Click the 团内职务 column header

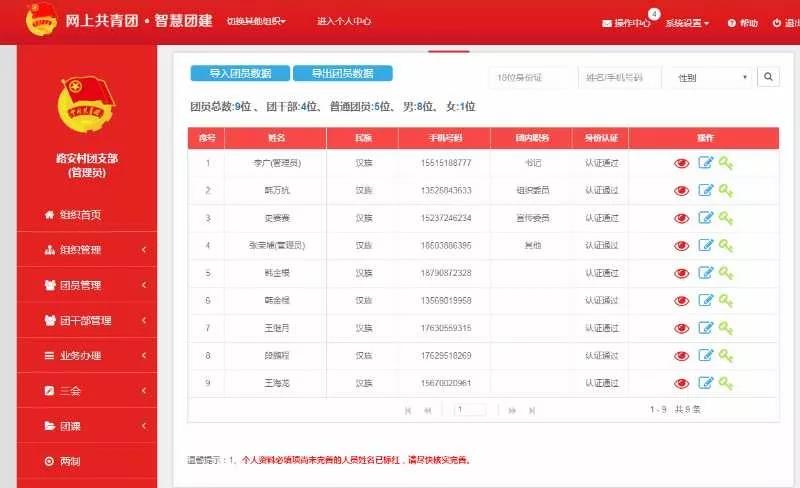click(532, 138)
